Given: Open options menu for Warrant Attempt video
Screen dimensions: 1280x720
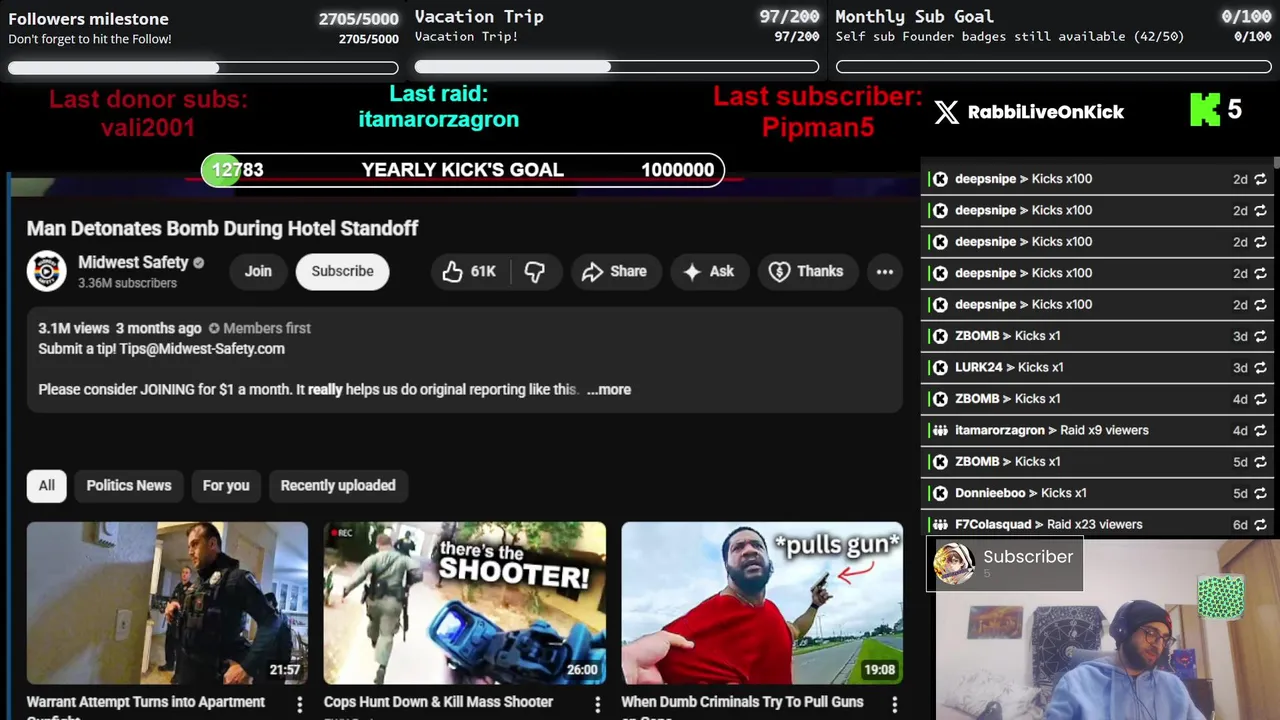Looking at the screenshot, I should 299,705.
